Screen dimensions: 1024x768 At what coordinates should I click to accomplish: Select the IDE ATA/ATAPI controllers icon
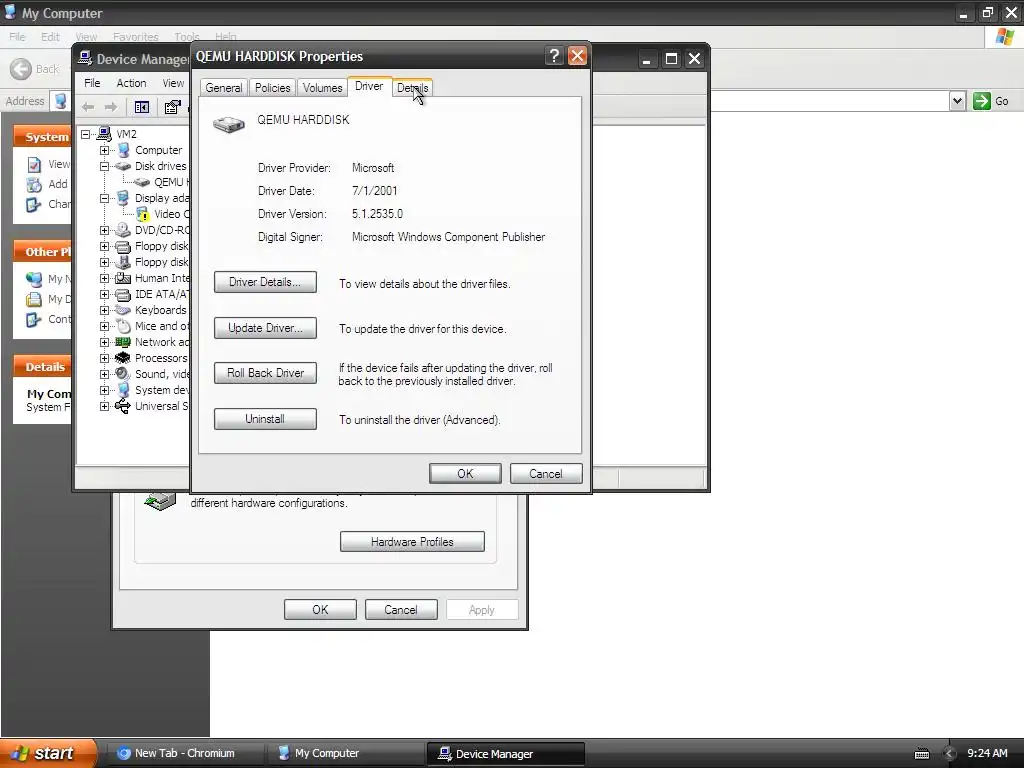click(x=123, y=295)
